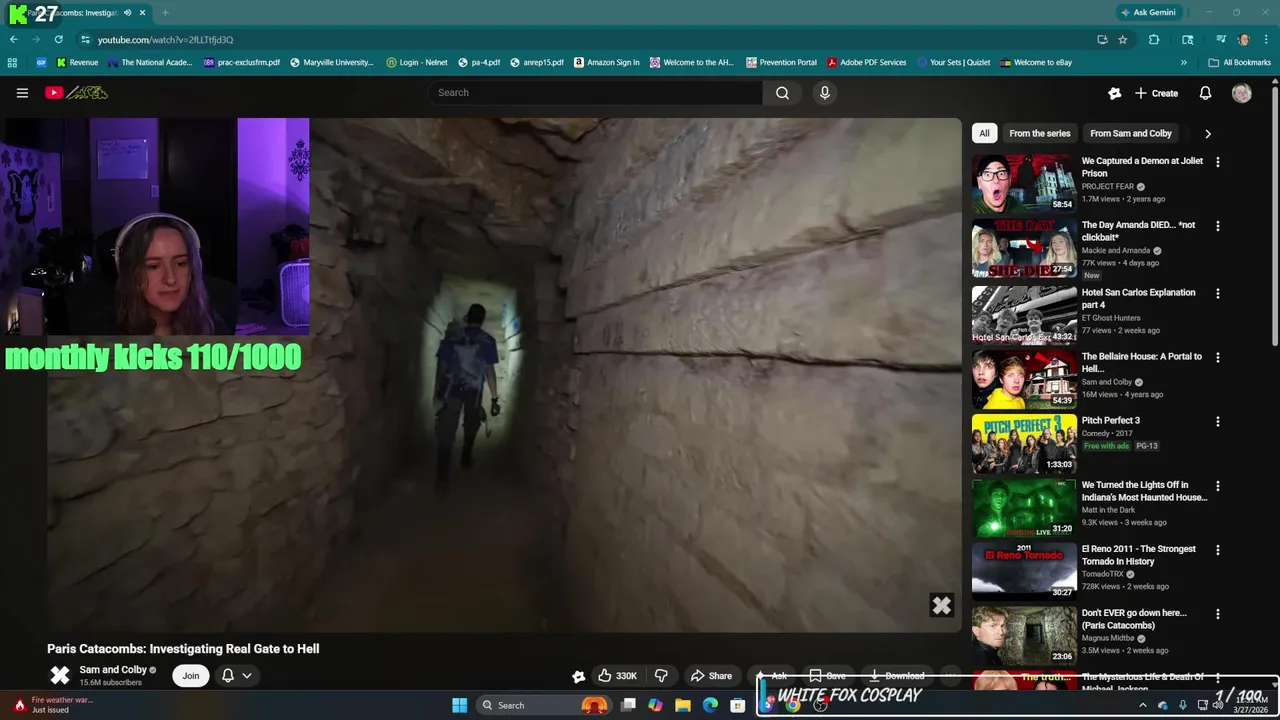Expand the notification bell dropdown by Join
The height and width of the screenshot is (720, 1280).
pos(246,676)
